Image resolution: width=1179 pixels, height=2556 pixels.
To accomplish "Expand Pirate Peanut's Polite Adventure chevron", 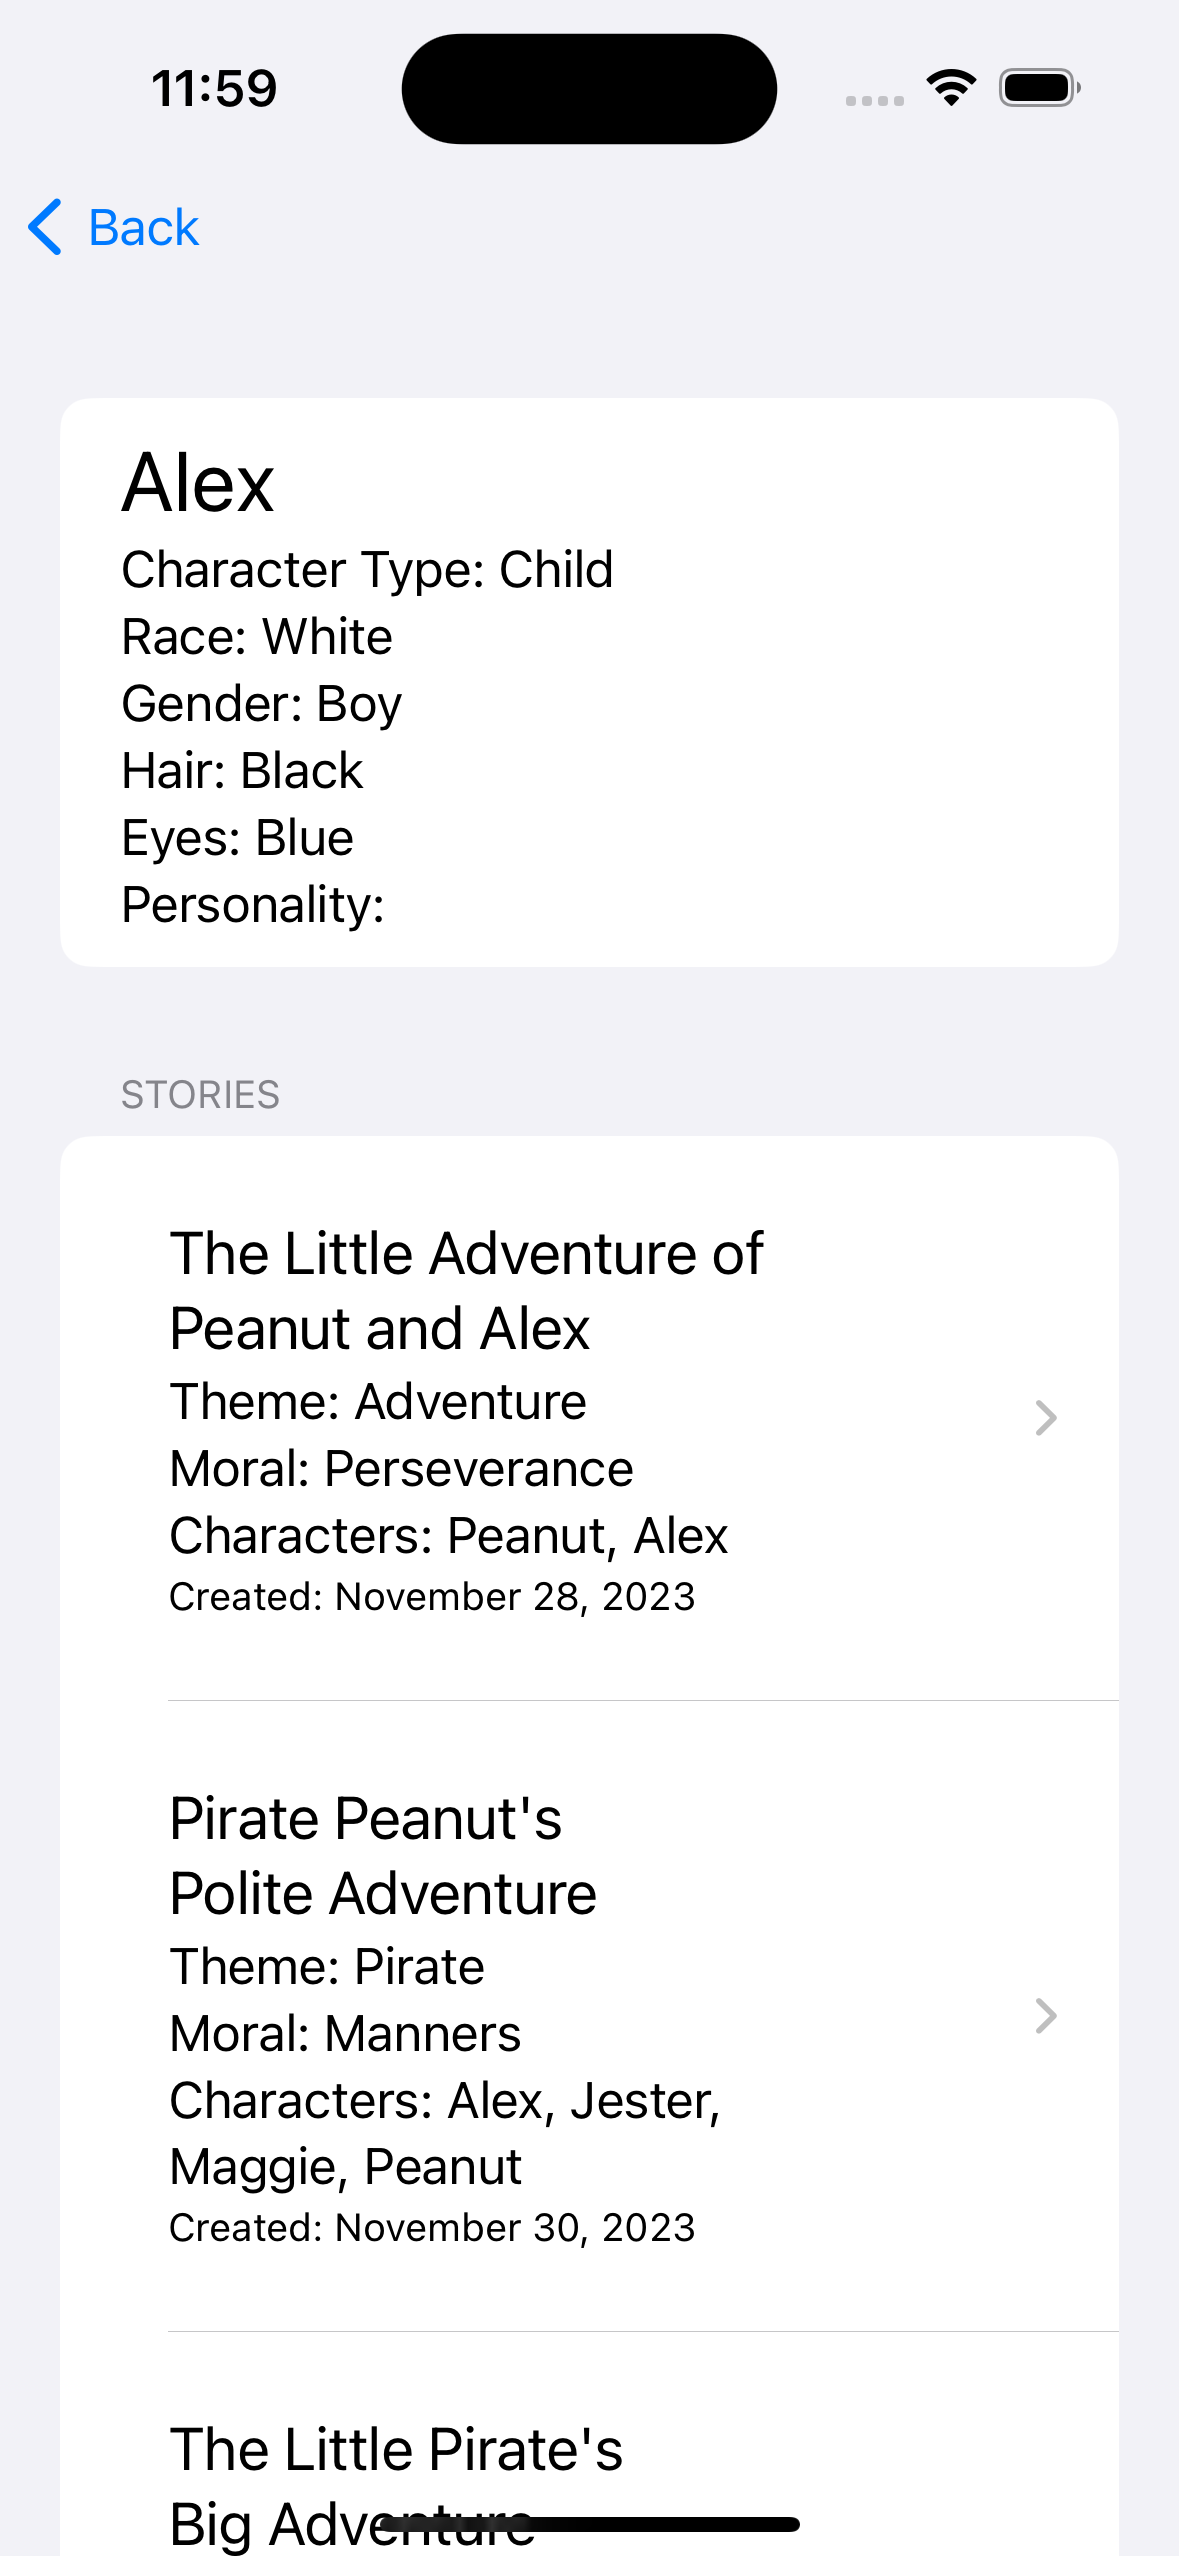I will point(1045,2016).
